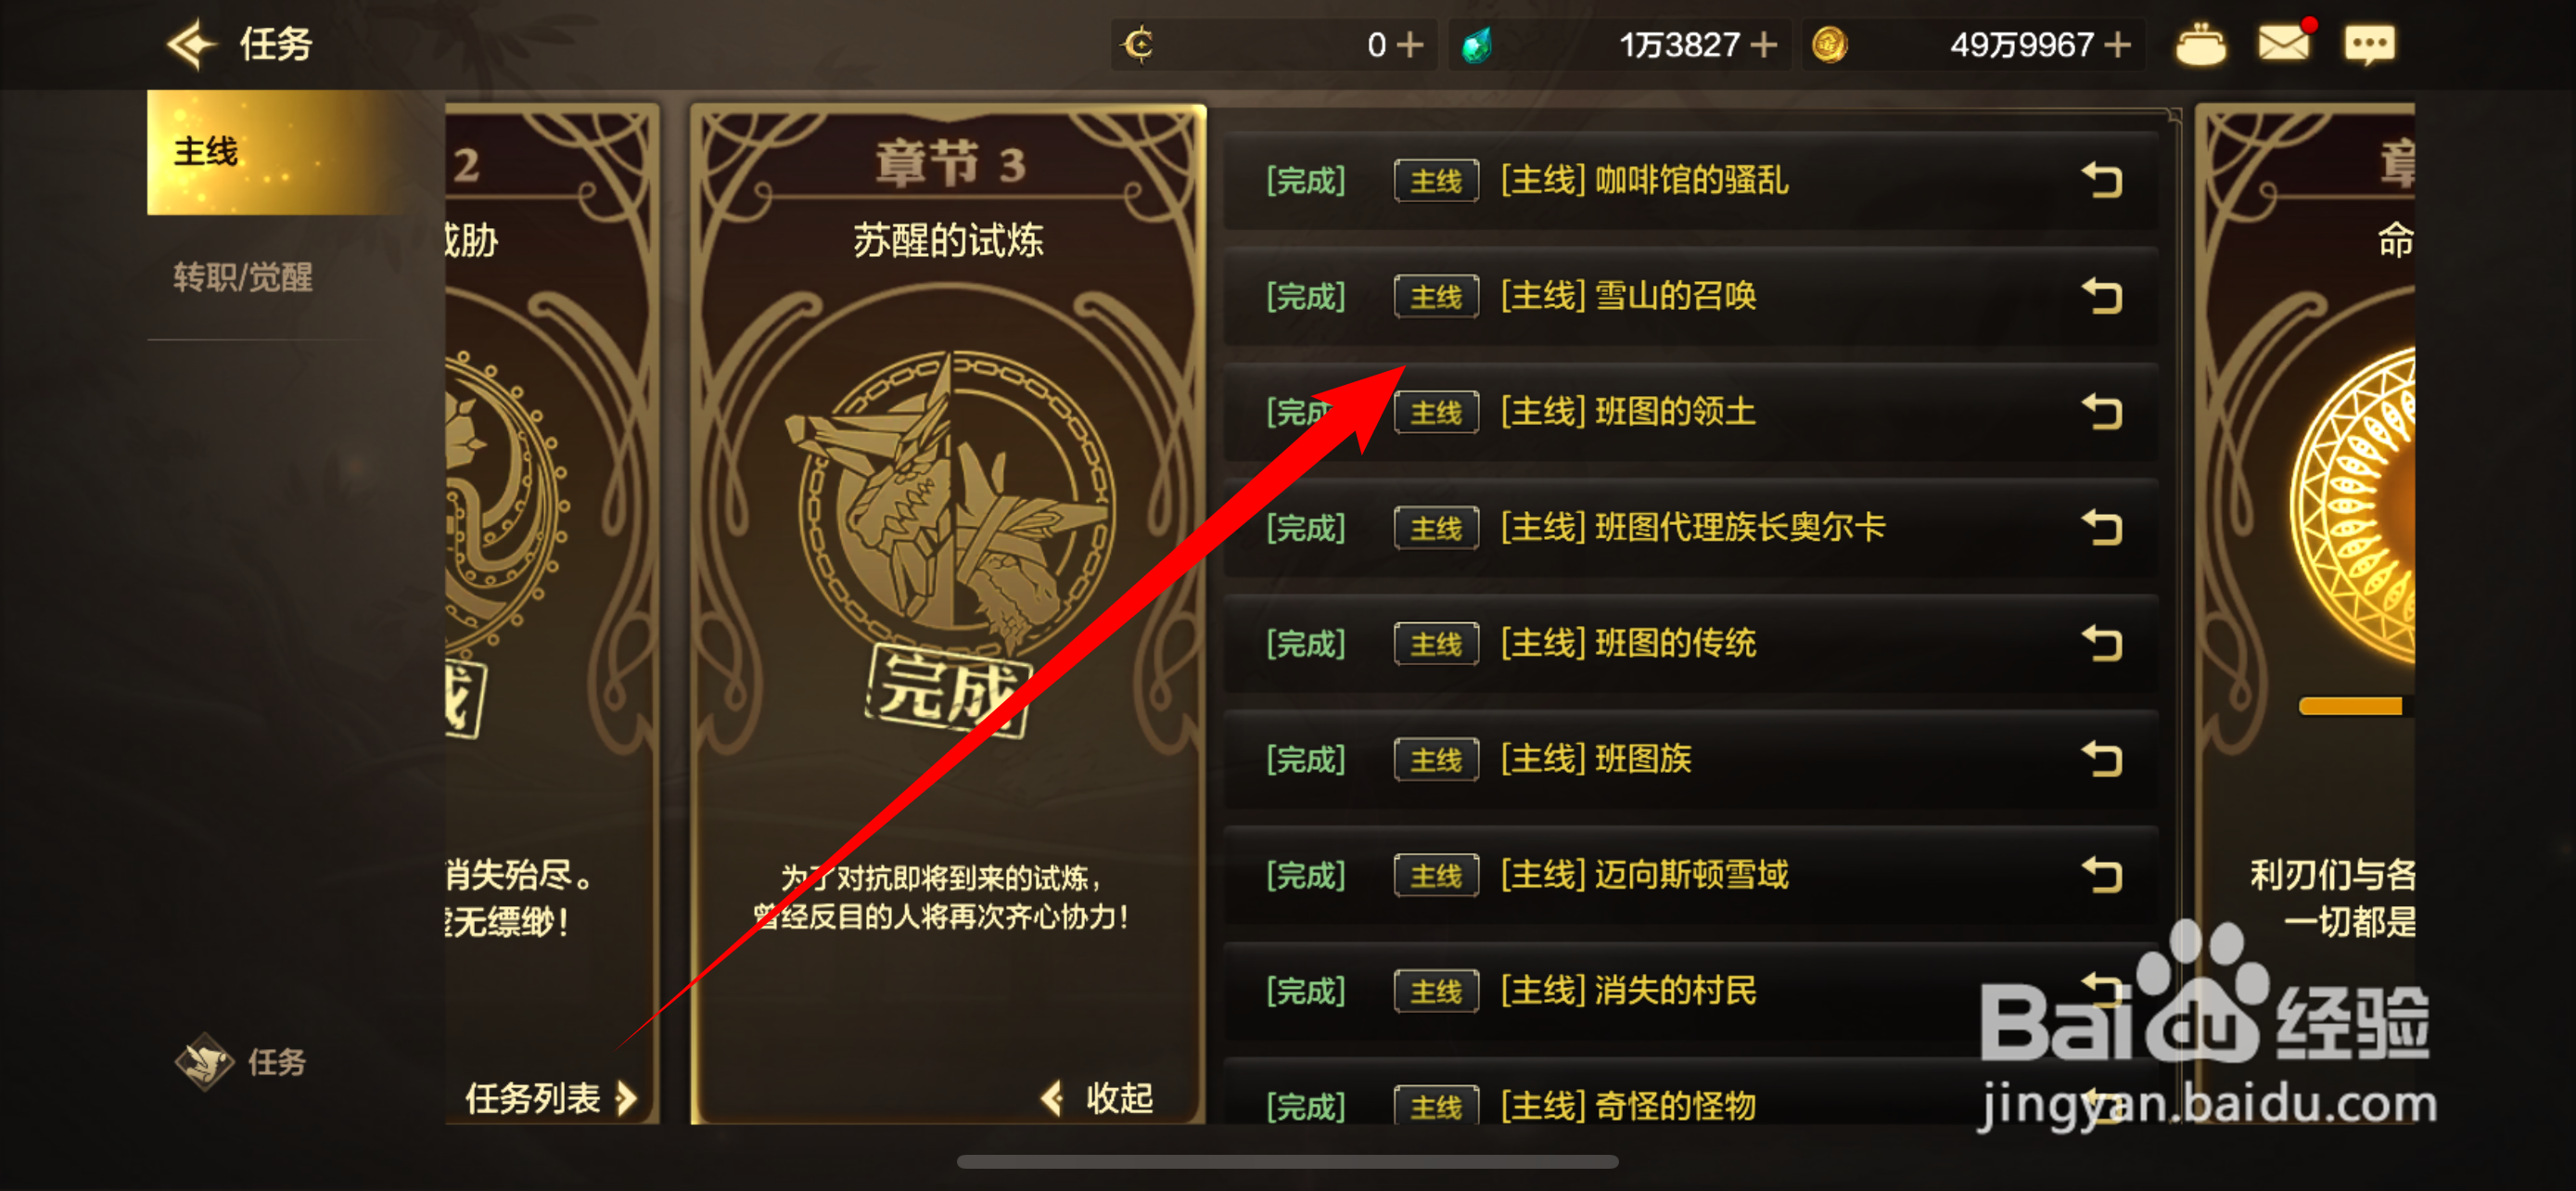Screen dimensions: 2576x1191
Task: Select the 章节 3 苏醒的试炼 card
Action: pyautogui.click(x=948, y=612)
